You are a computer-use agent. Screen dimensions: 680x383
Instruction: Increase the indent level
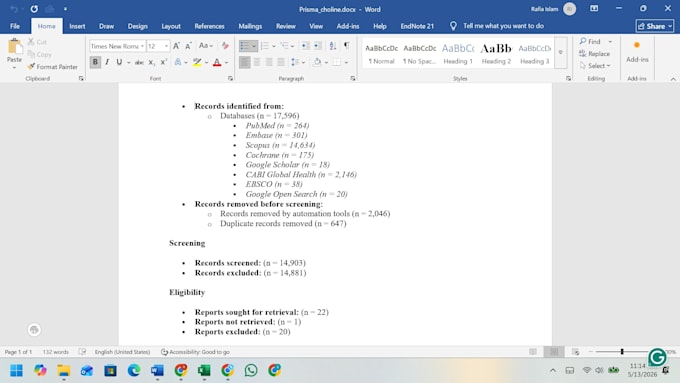click(x=317, y=46)
